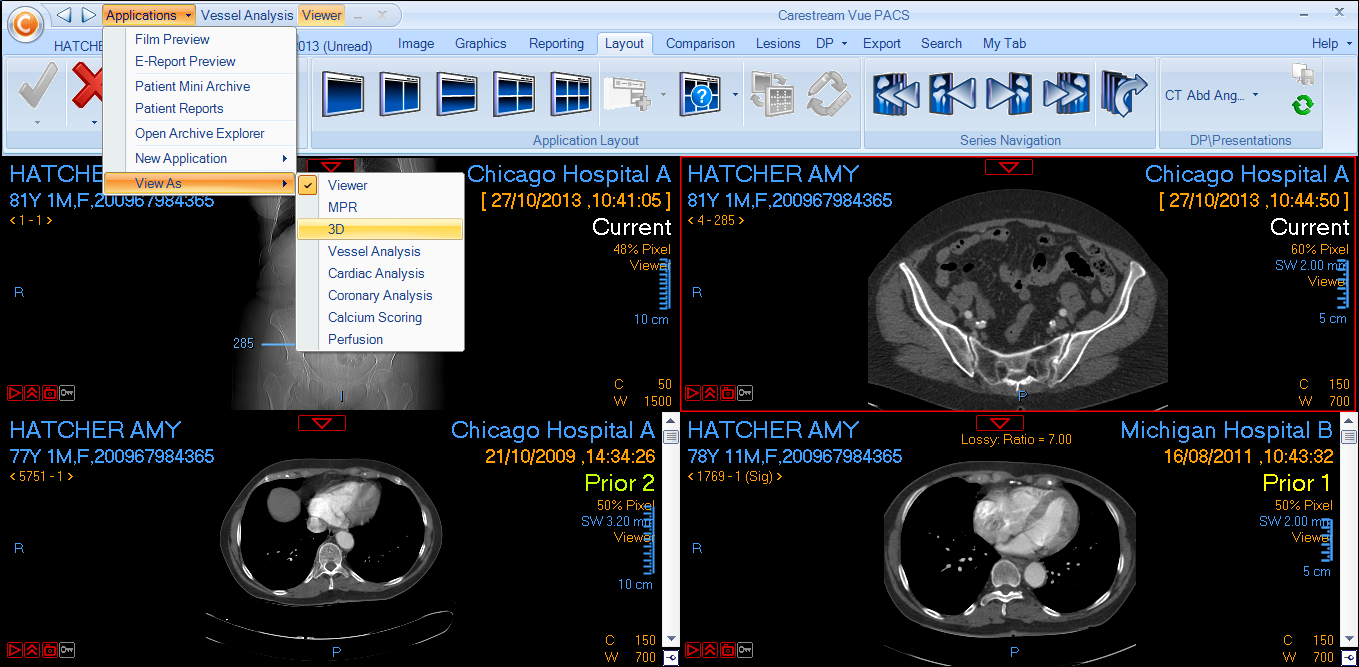Open dropdown arrow under the checkmark icon
Image resolution: width=1359 pixels, height=667 pixels.
pyautogui.click(x=37, y=123)
